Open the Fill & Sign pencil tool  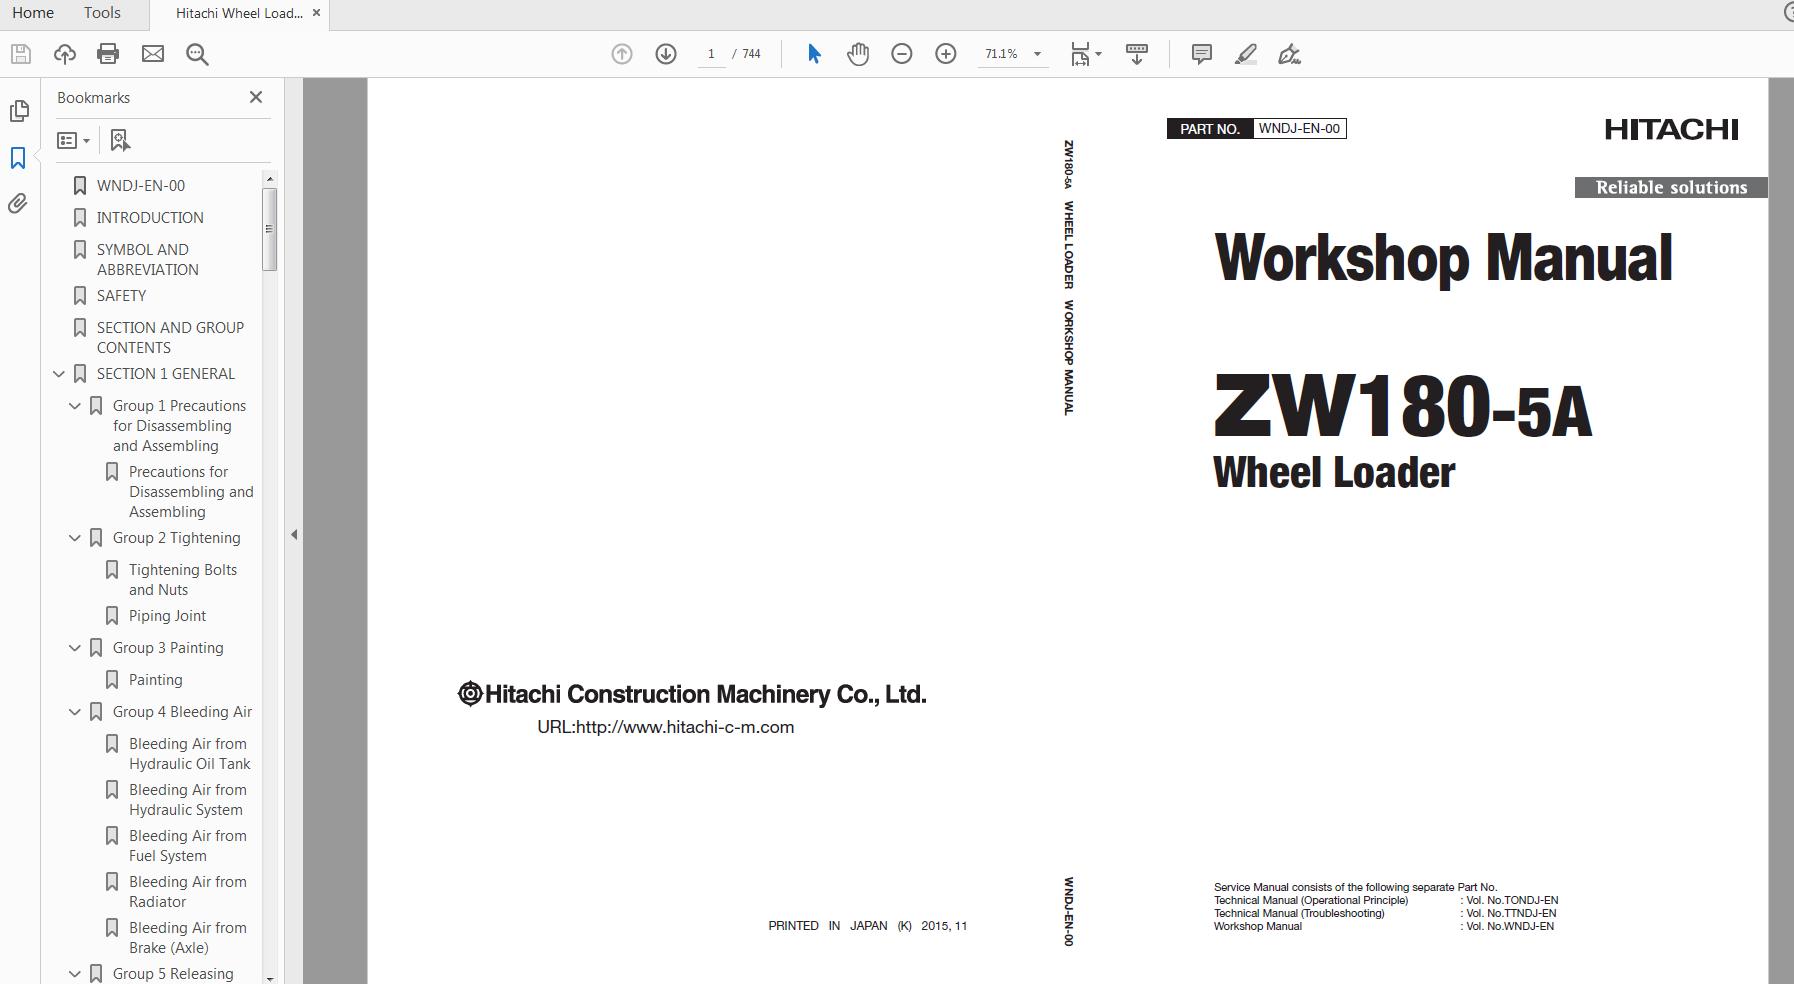point(1246,54)
